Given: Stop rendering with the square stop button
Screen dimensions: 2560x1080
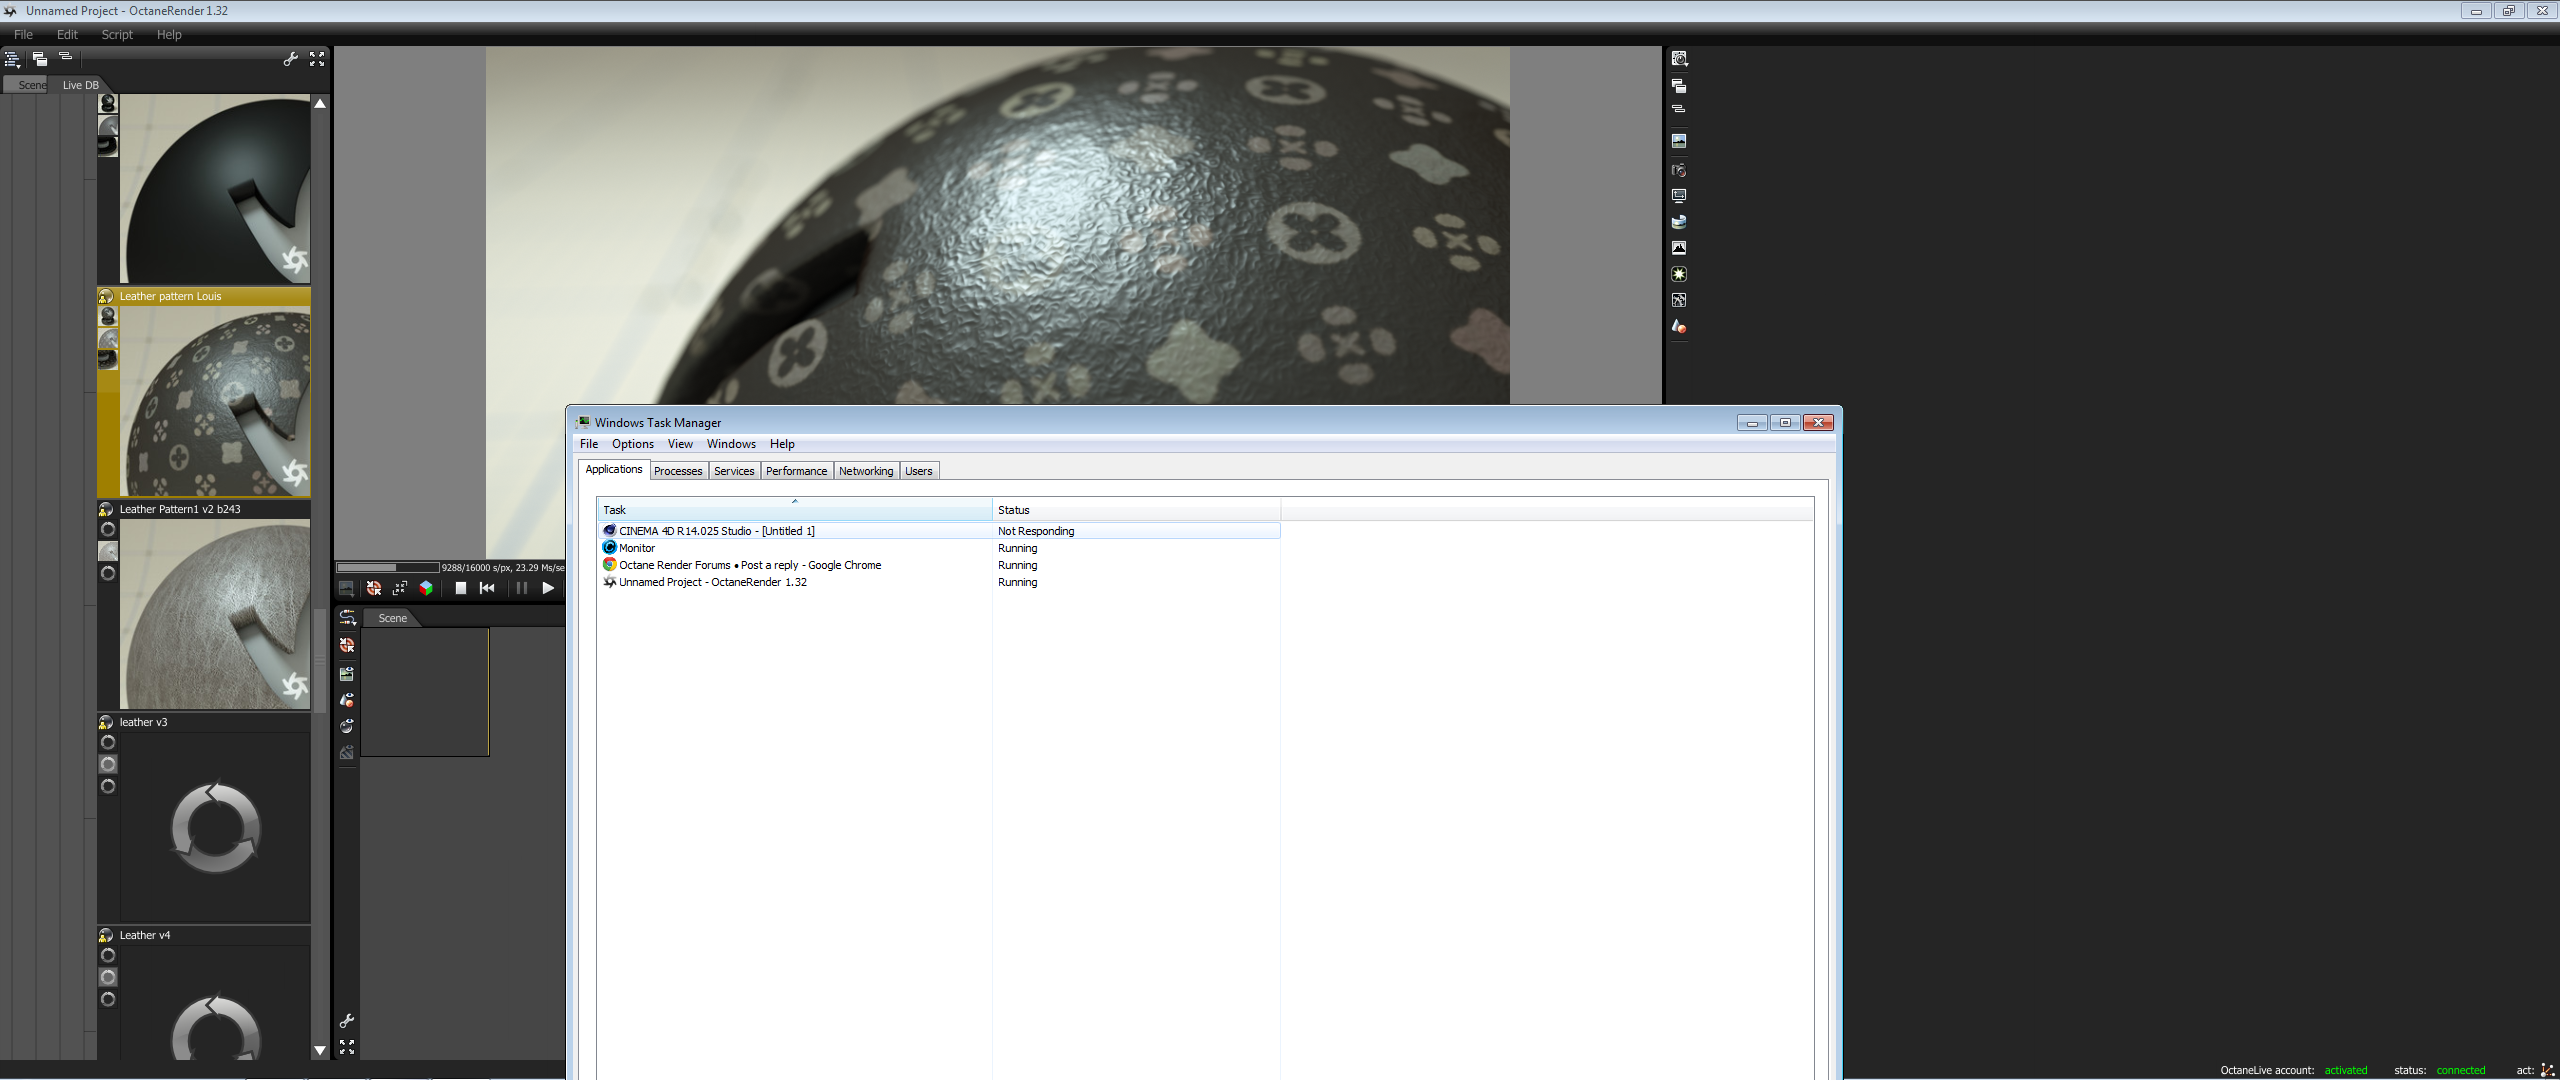Looking at the screenshot, I should click(461, 588).
